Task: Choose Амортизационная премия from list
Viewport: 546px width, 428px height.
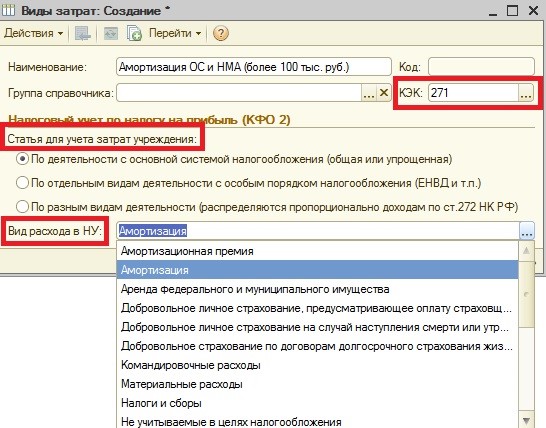Action: [317, 251]
